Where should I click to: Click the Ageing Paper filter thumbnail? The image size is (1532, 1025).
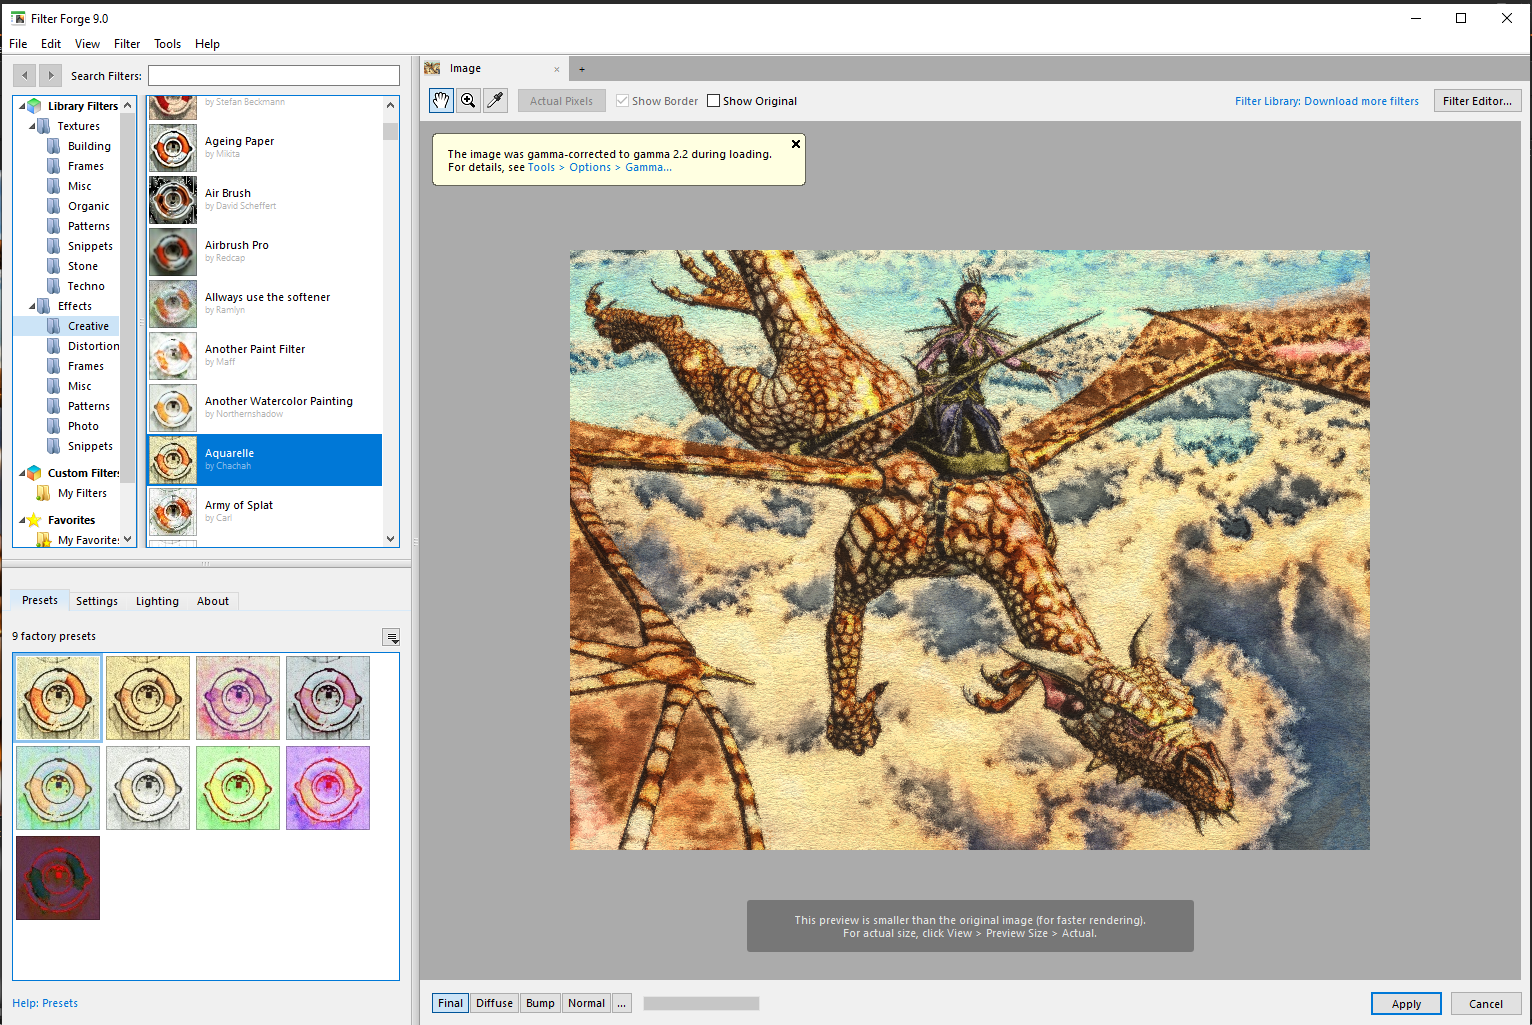(x=173, y=148)
